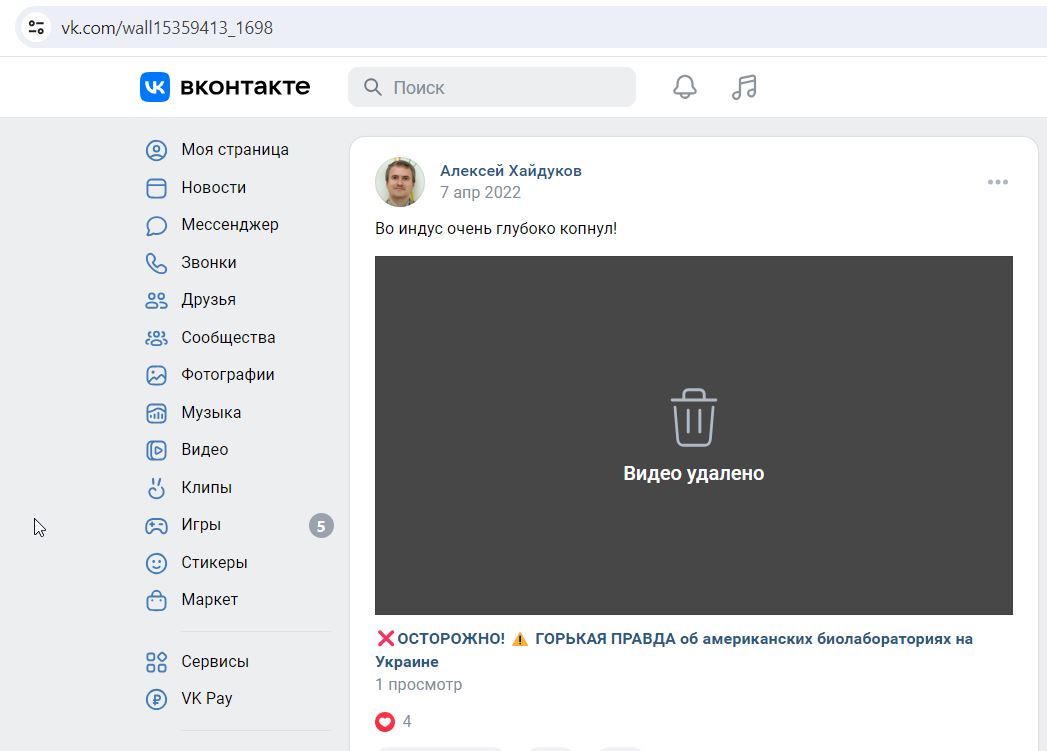Click the Музыка chart icon
This screenshot has height=751, width=1047.
156,413
